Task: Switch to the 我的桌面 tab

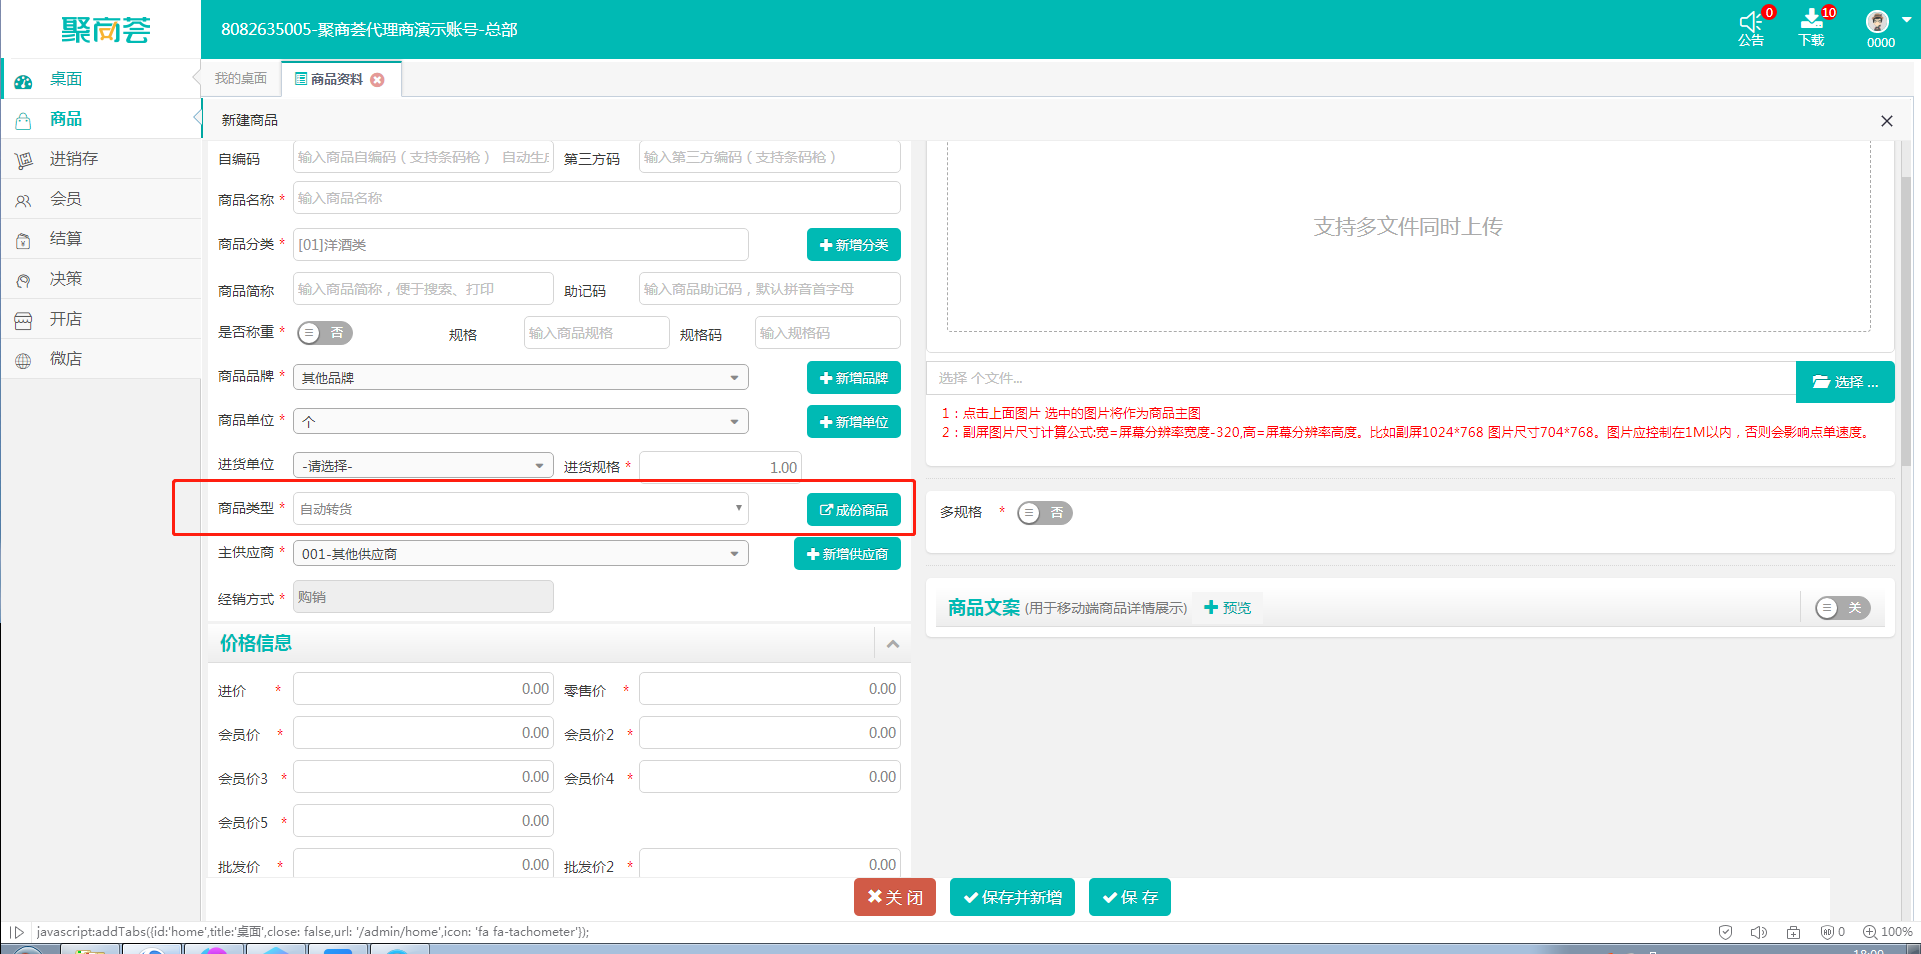Action: coord(238,78)
